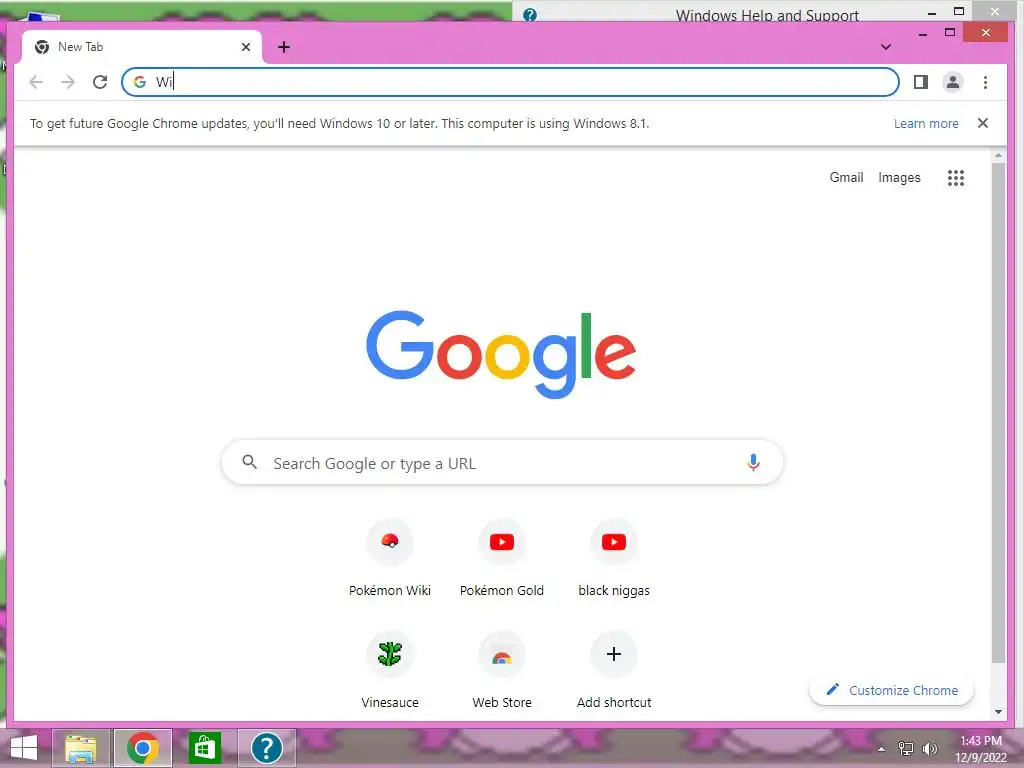Dismiss the Chrome update notice
The image size is (1024, 768).
(982, 123)
